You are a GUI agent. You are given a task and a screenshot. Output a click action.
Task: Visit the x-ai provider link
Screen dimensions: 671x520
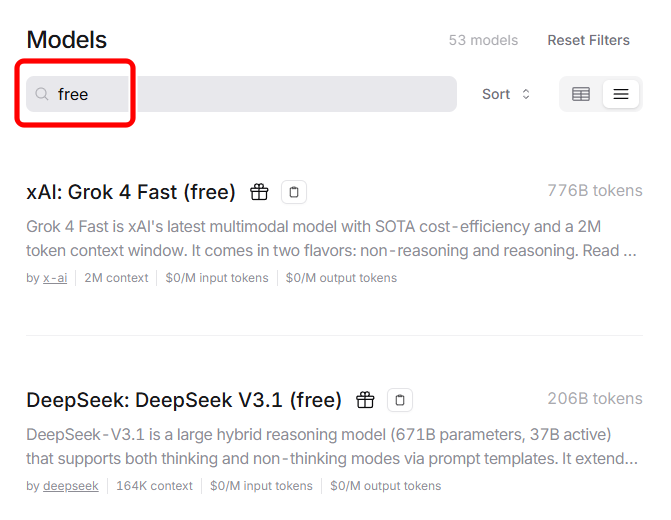coord(55,278)
